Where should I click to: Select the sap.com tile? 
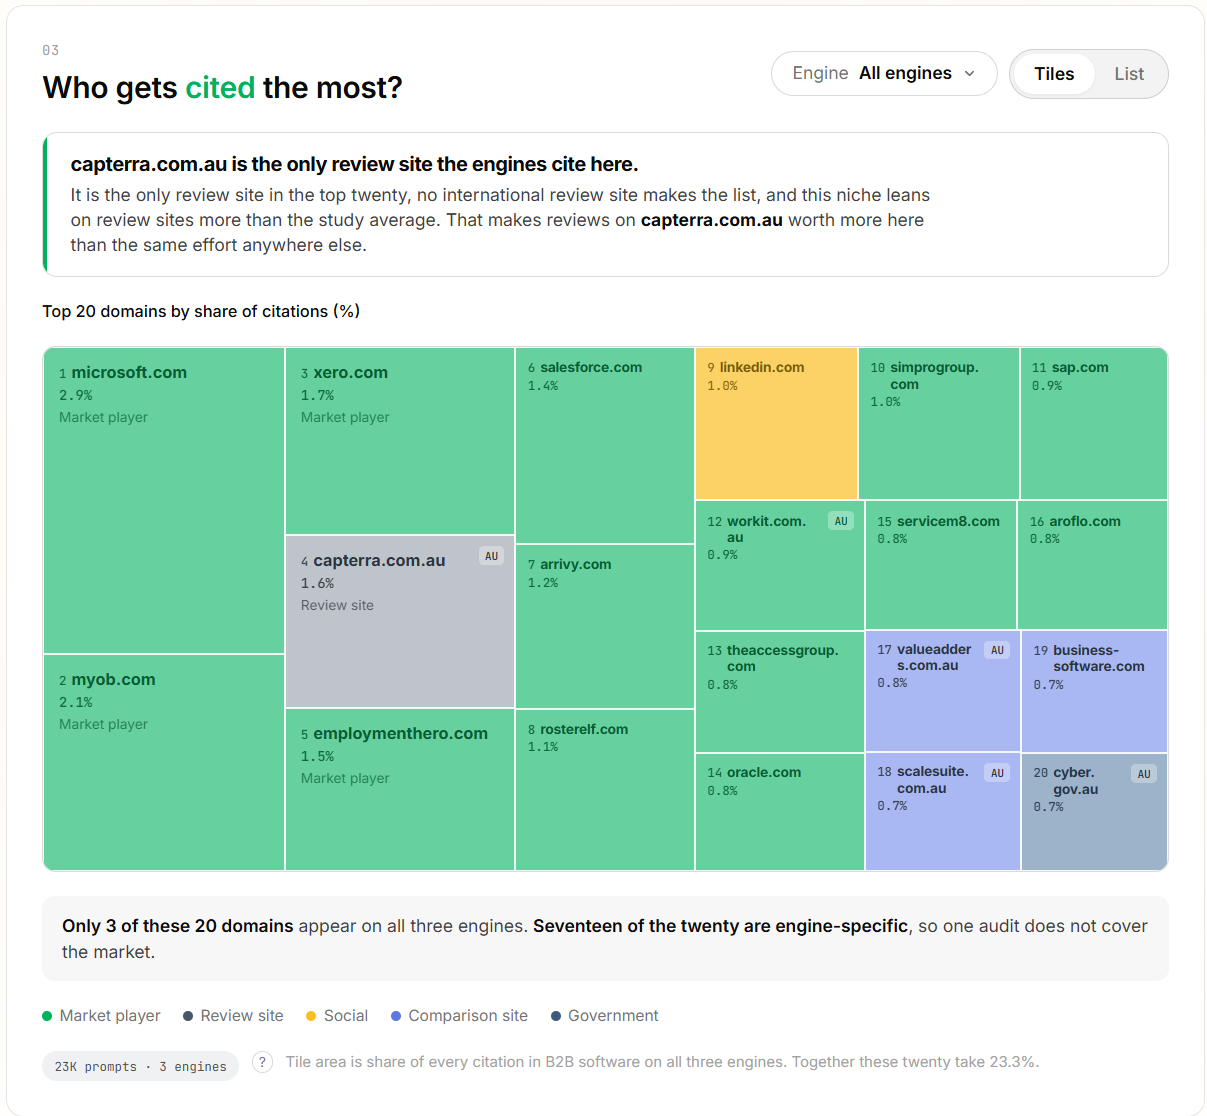pos(1094,424)
